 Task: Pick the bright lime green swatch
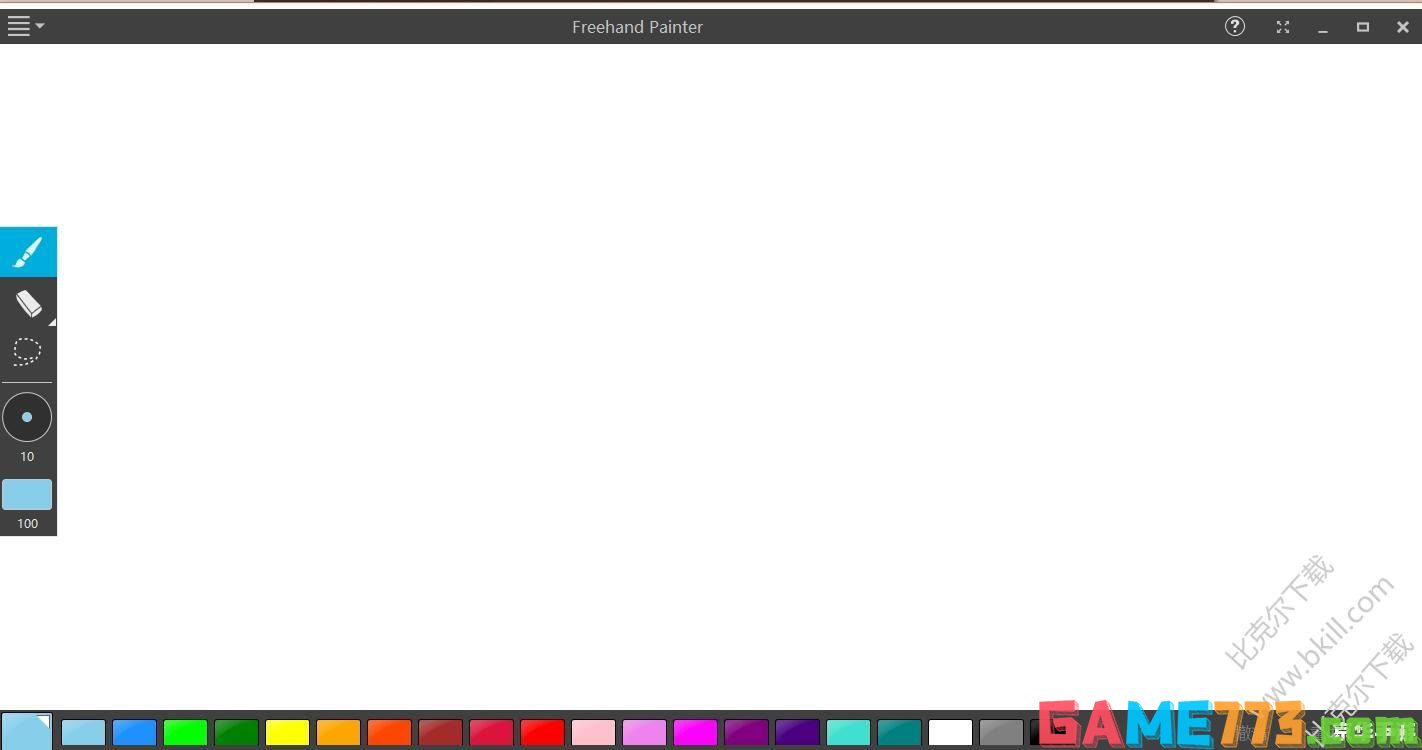coord(185,733)
